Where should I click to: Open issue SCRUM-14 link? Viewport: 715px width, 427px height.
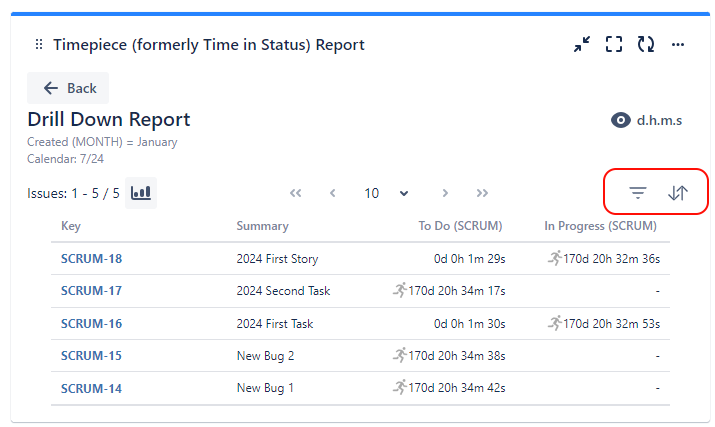click(91, 388)
